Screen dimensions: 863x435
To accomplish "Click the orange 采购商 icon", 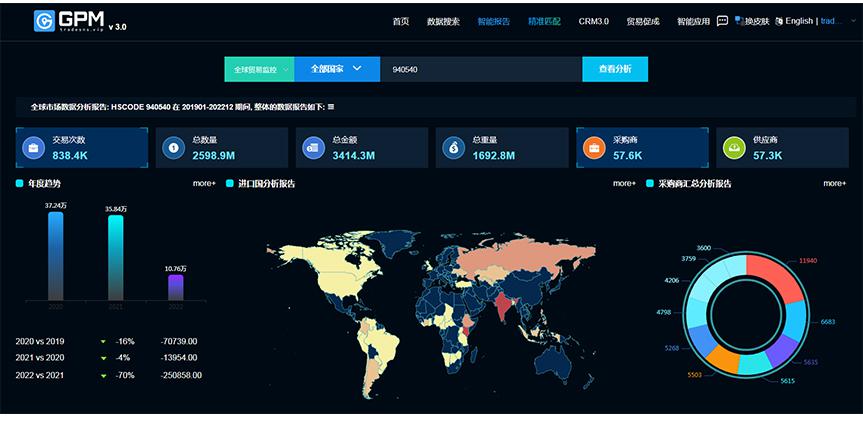I will (x=593, y=148).
